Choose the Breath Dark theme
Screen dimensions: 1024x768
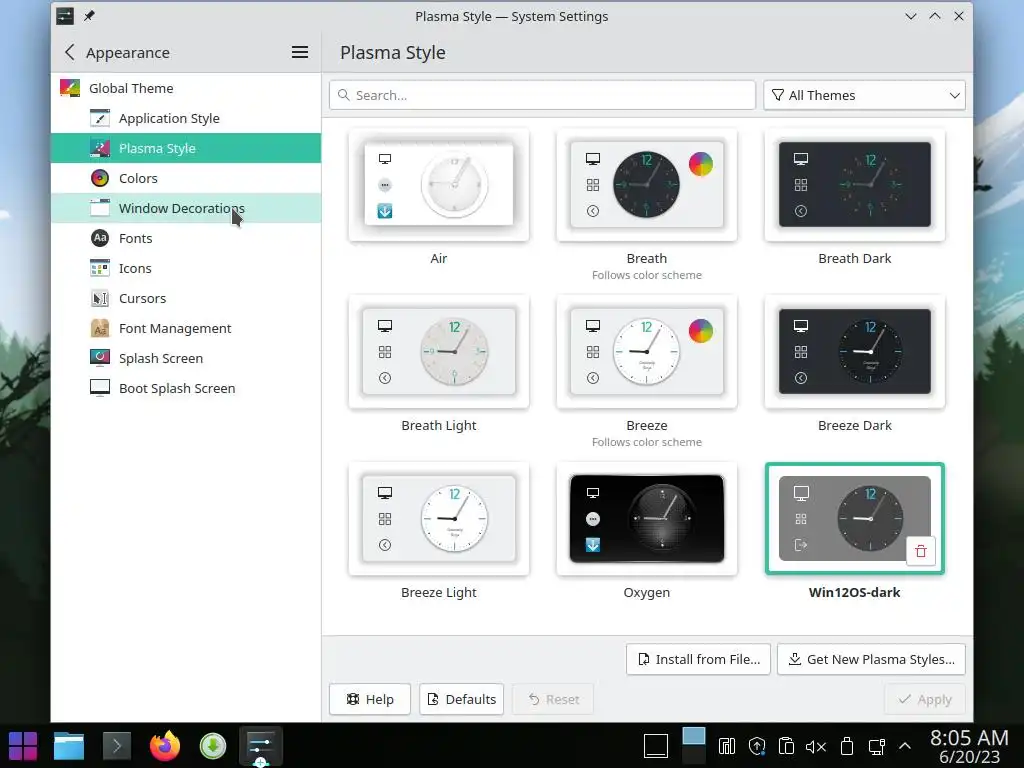tap(854, 185)
